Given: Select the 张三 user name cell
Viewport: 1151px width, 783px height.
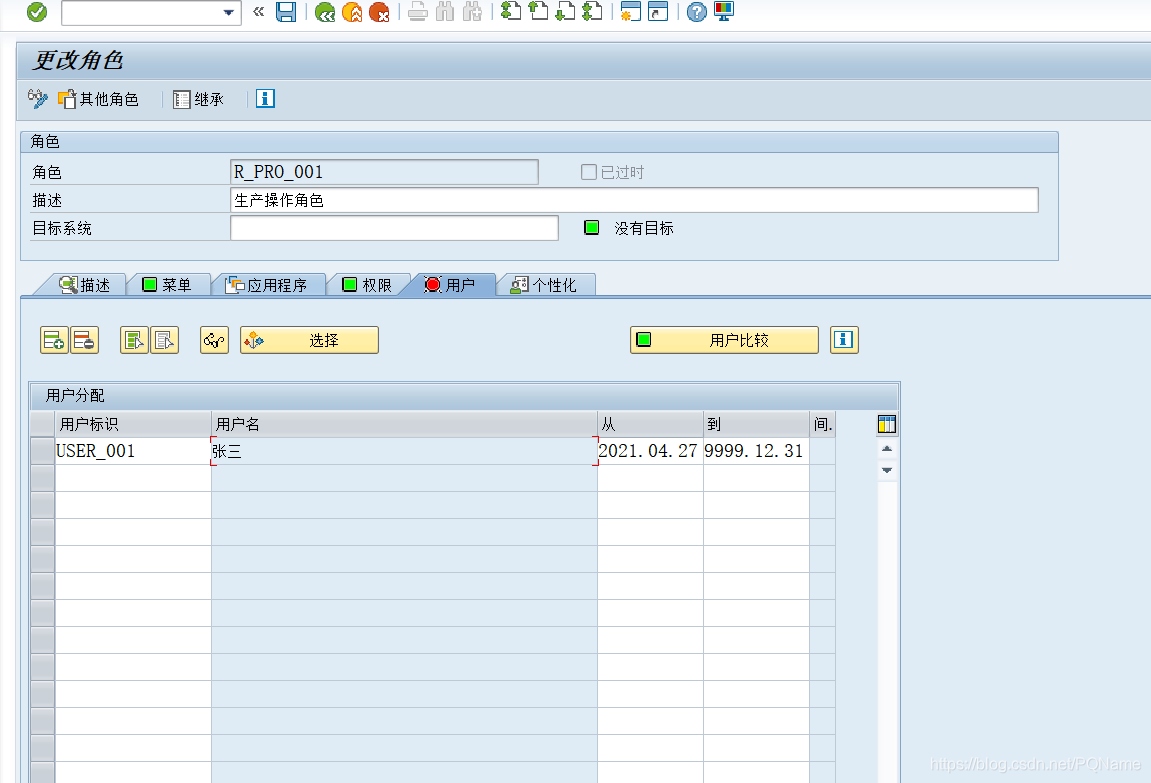Looking at the screenshot, I should pyautogui.click(x=404, y=451).
